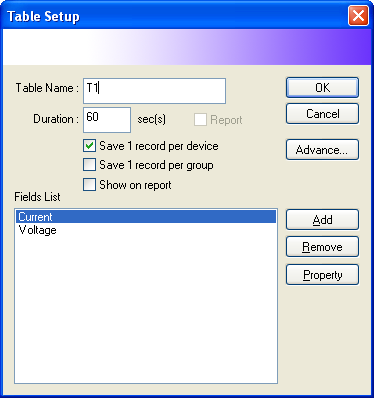Click the Table Name label text
Image resolution: width=374 pixels, height=398 pixels.
coord(47,88)
